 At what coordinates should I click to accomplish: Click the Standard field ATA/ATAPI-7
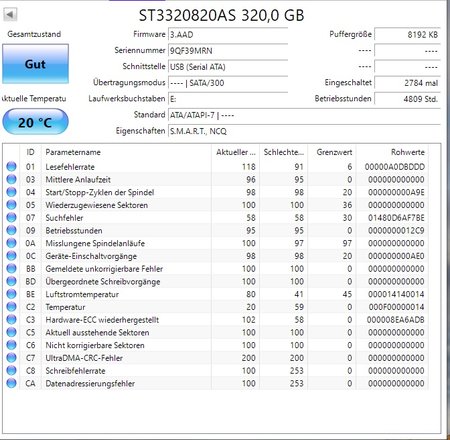[304, 115]
